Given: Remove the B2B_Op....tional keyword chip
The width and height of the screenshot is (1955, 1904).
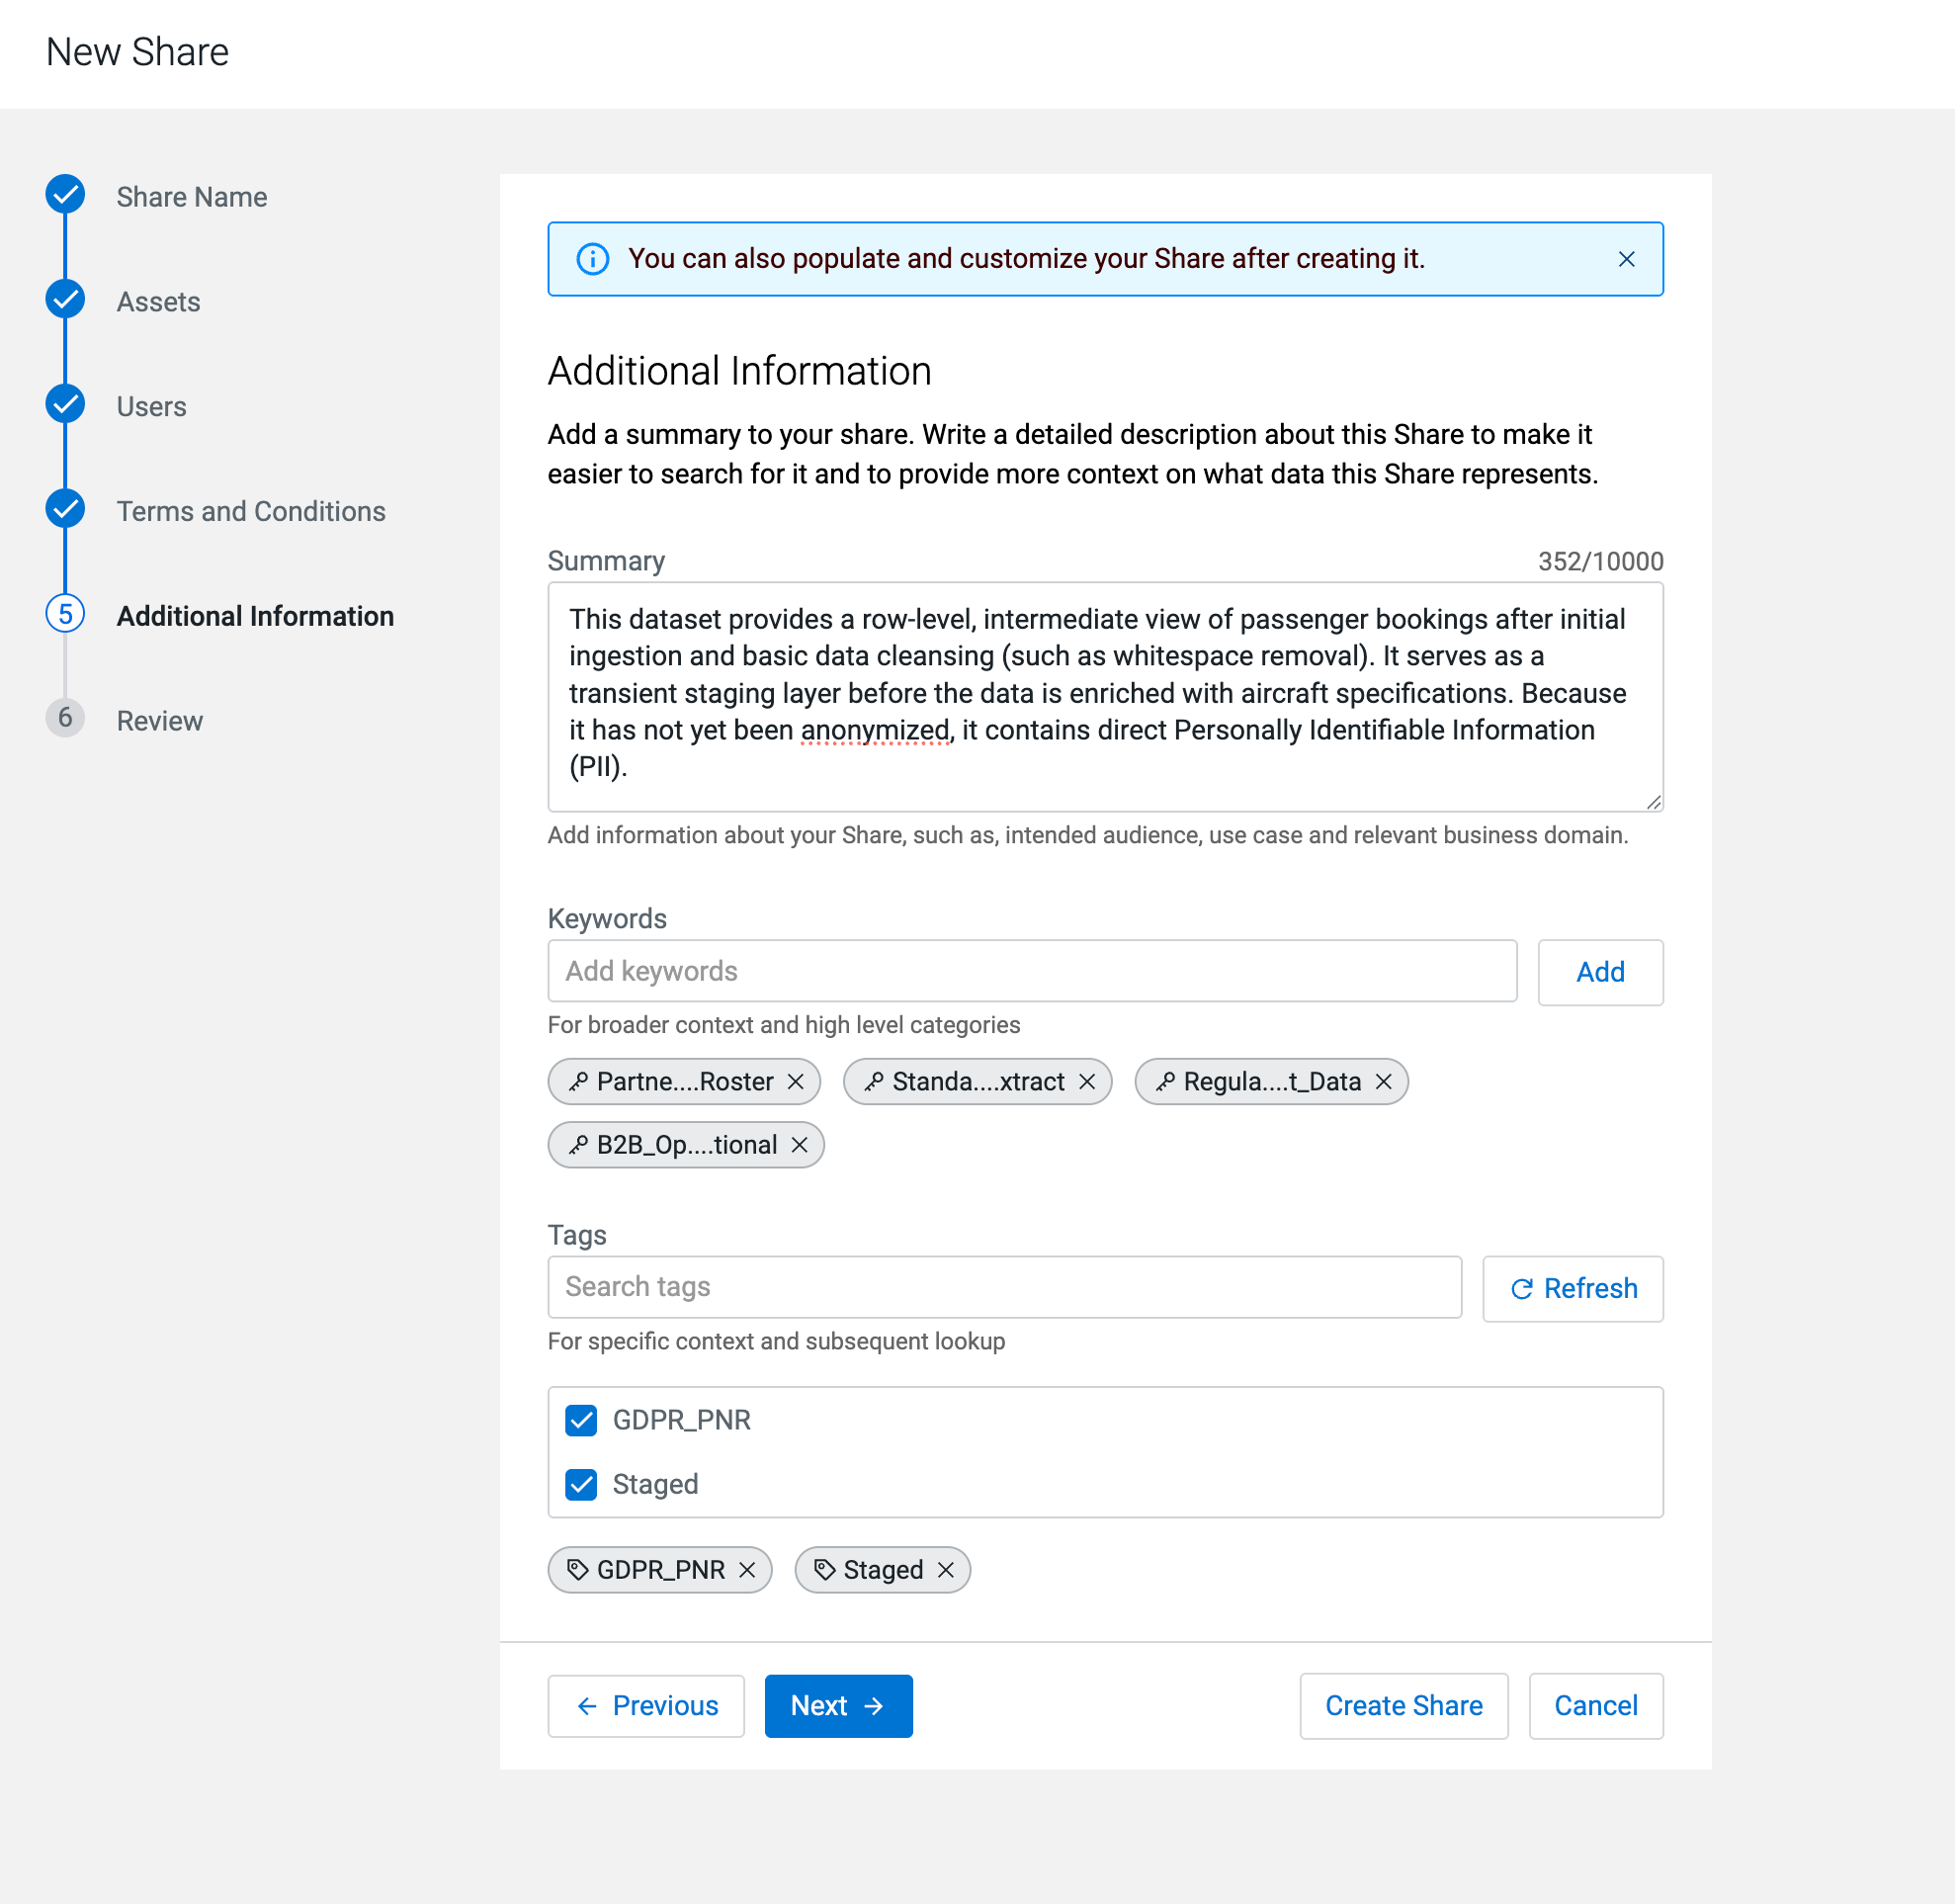Looking at the screenshot, I should pos(799,1145).
